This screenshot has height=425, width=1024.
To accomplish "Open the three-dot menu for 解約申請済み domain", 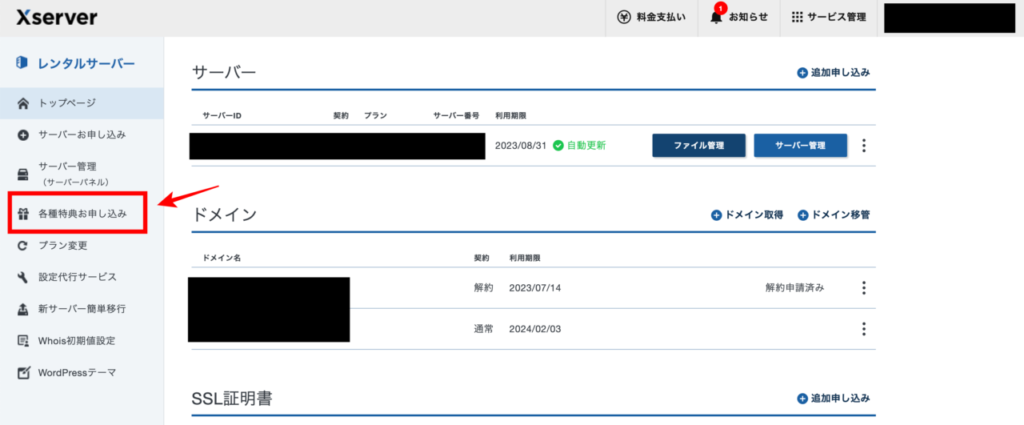I will point(864,288).
